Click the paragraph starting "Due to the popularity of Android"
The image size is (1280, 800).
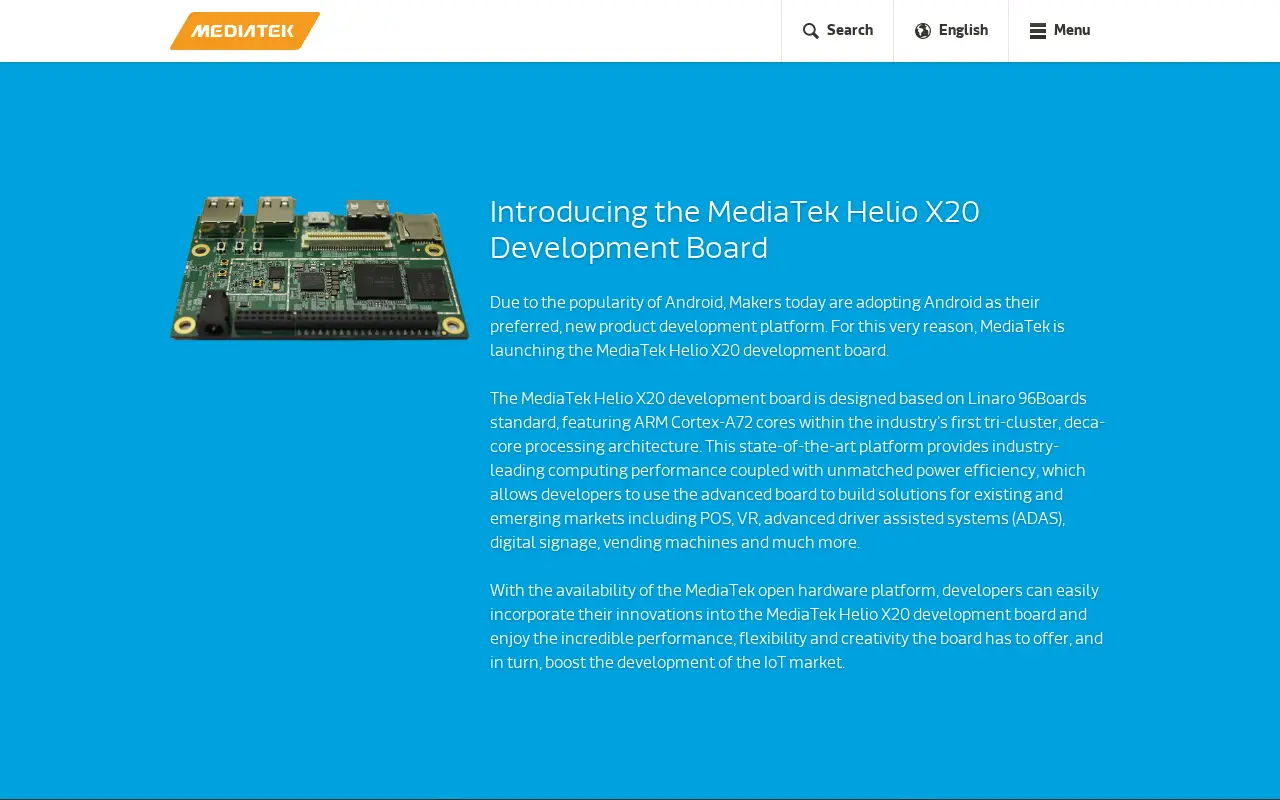778,326
